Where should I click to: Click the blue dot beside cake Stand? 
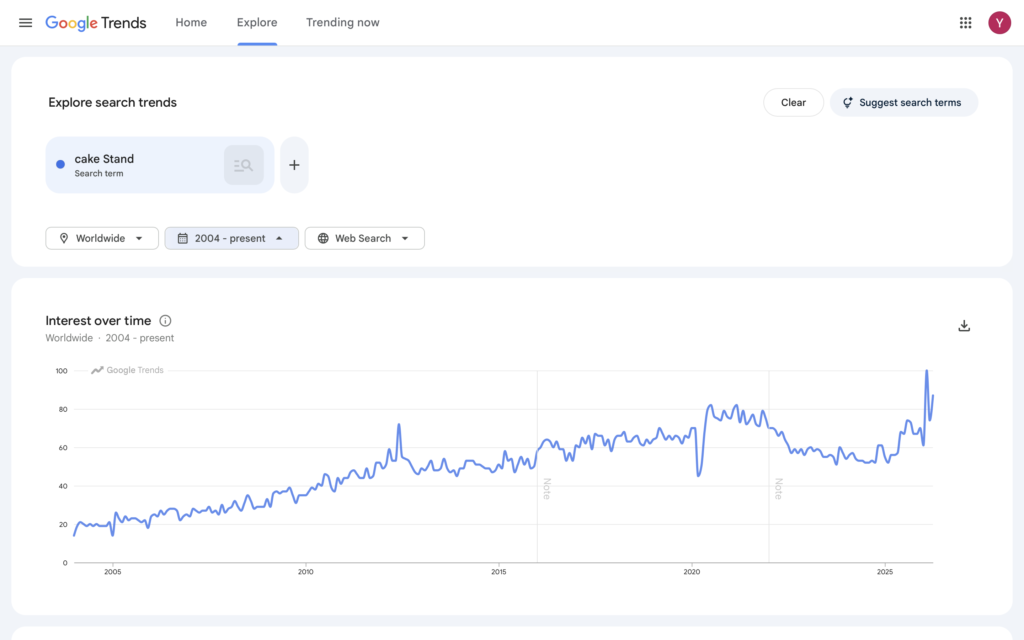tap(61, 165)
